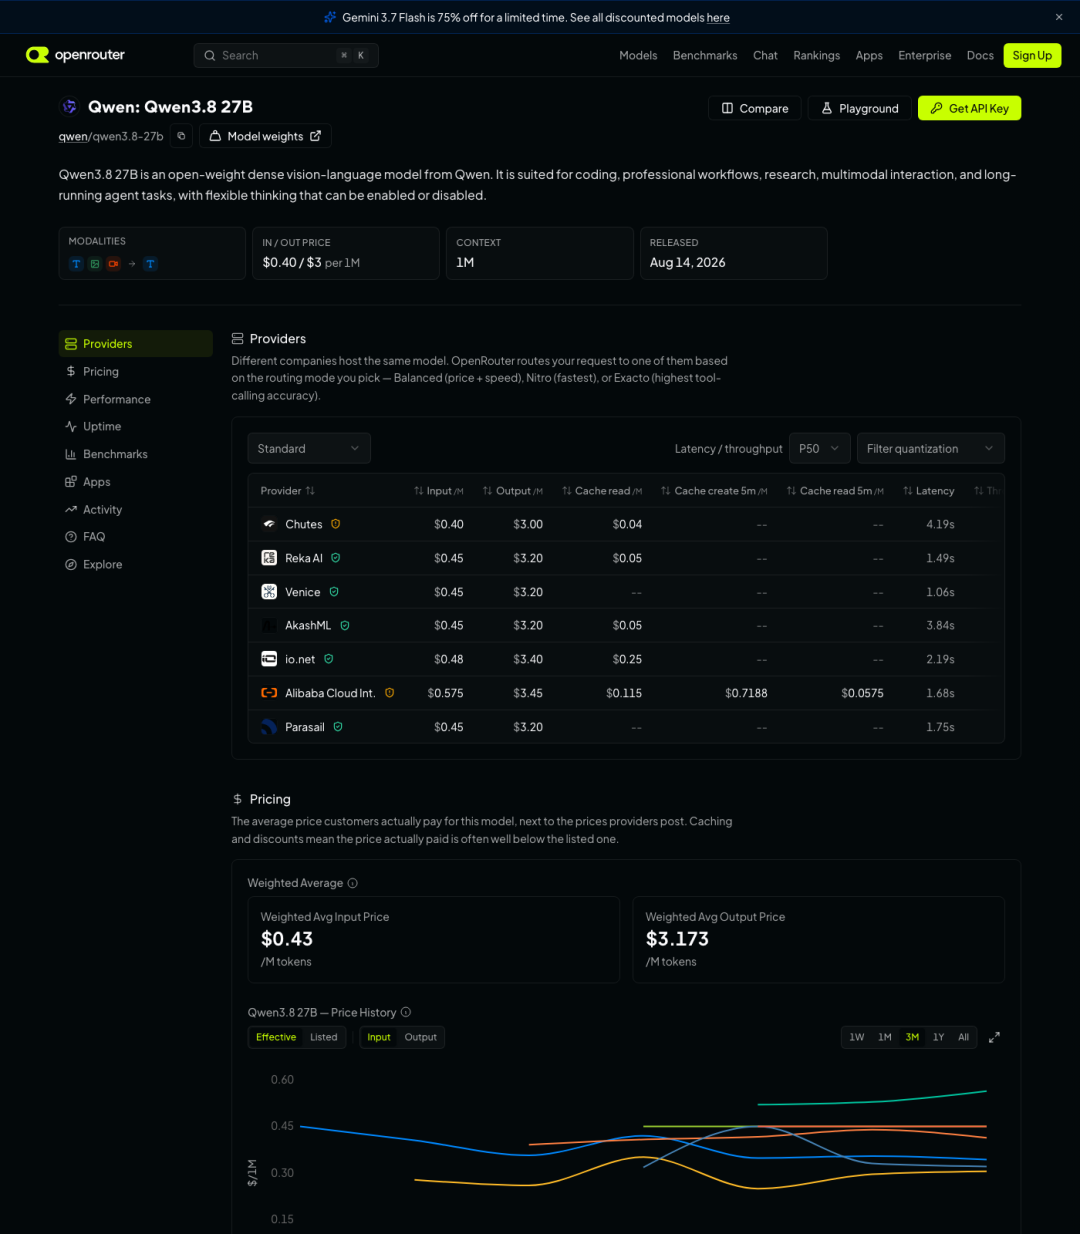Open the Playground button
Viewport: 1080px width, 1234px height.
click(860, 108)
